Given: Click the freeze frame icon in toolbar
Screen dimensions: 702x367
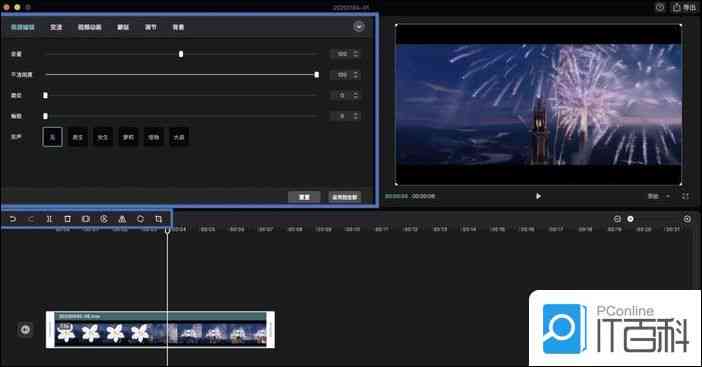Looking at the screenshot, I should point(86,219).
